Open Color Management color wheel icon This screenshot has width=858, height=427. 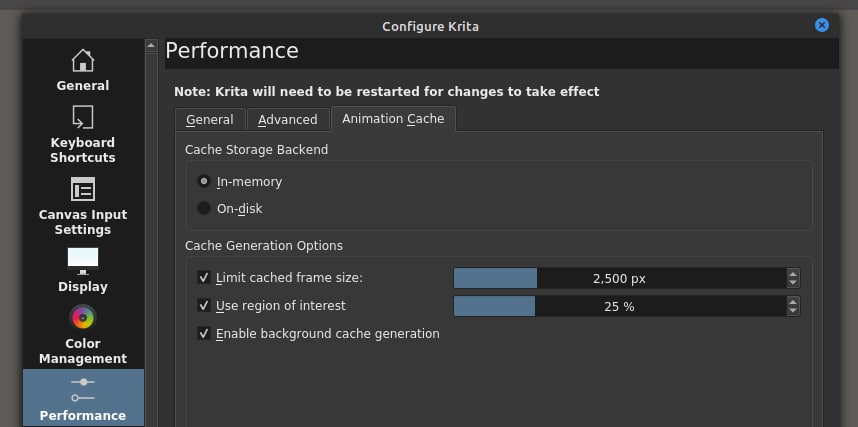83,318
